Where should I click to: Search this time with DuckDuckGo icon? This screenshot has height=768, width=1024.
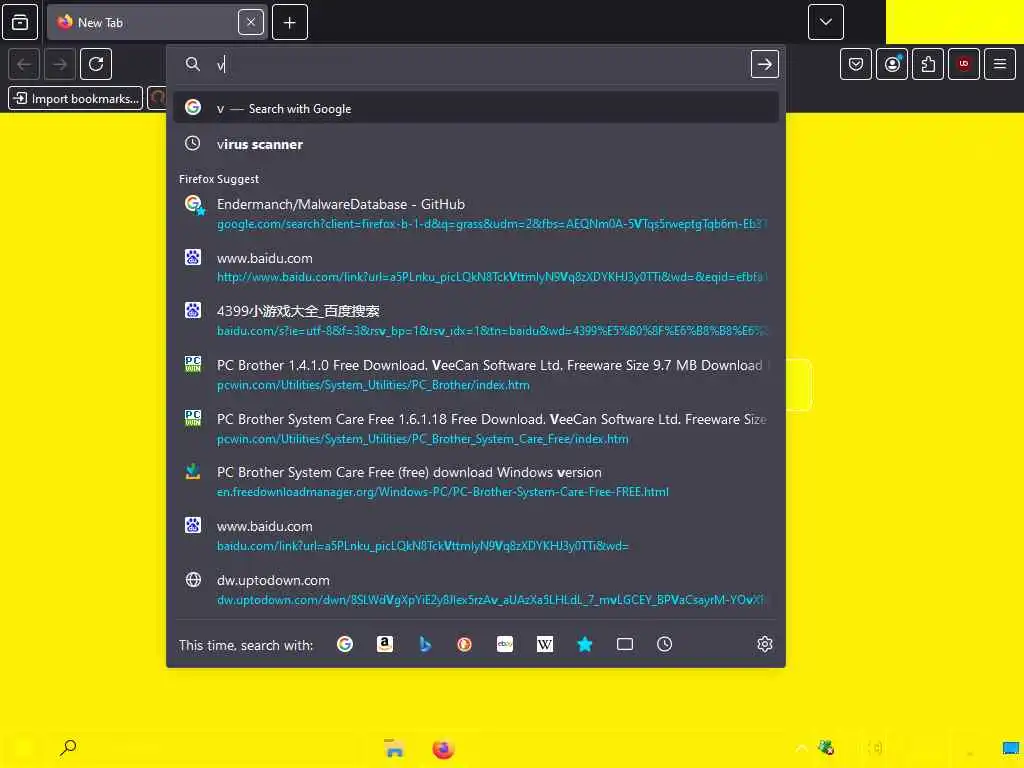coord(464,645)
